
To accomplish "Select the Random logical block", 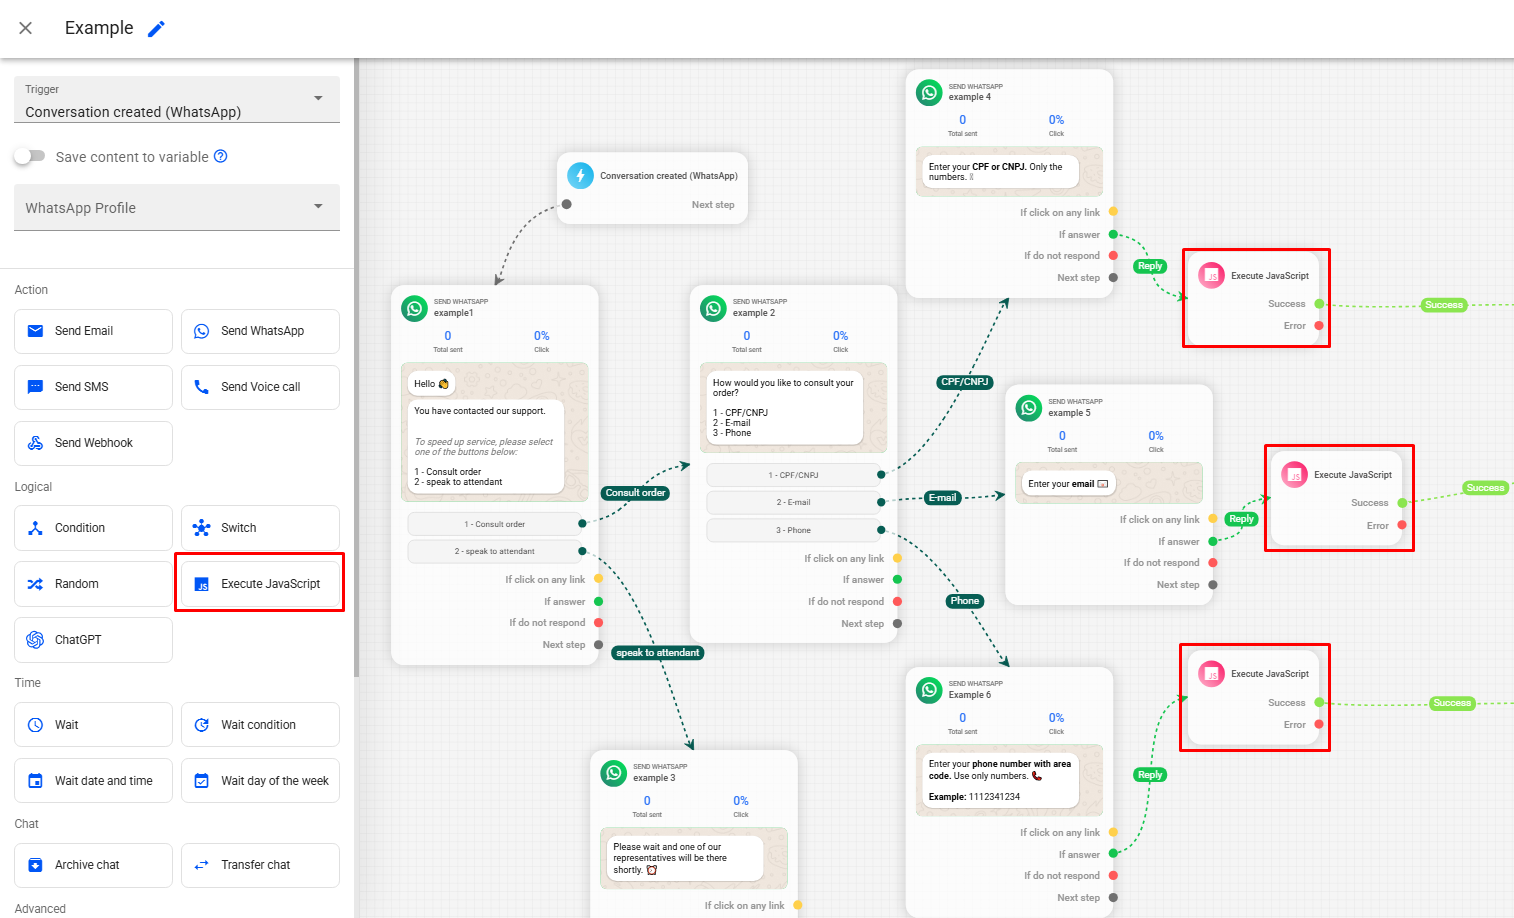I will [x=93, y=584].
